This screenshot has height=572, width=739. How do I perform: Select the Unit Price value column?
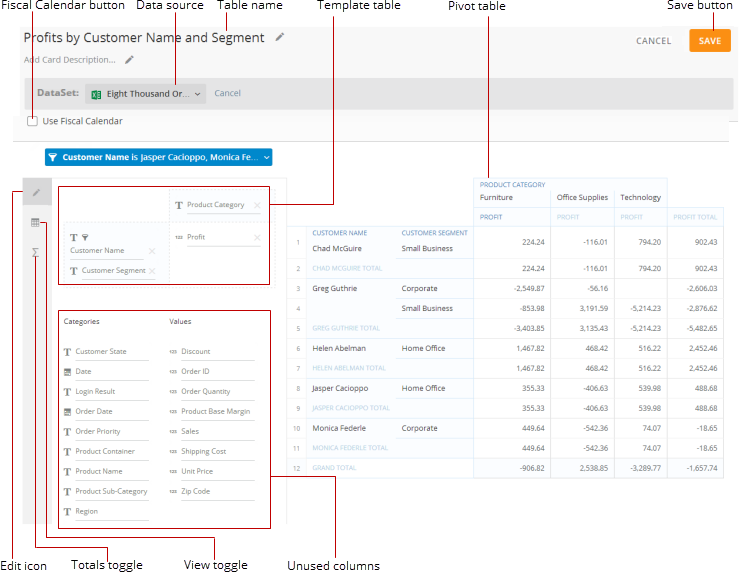pos(197,471)
